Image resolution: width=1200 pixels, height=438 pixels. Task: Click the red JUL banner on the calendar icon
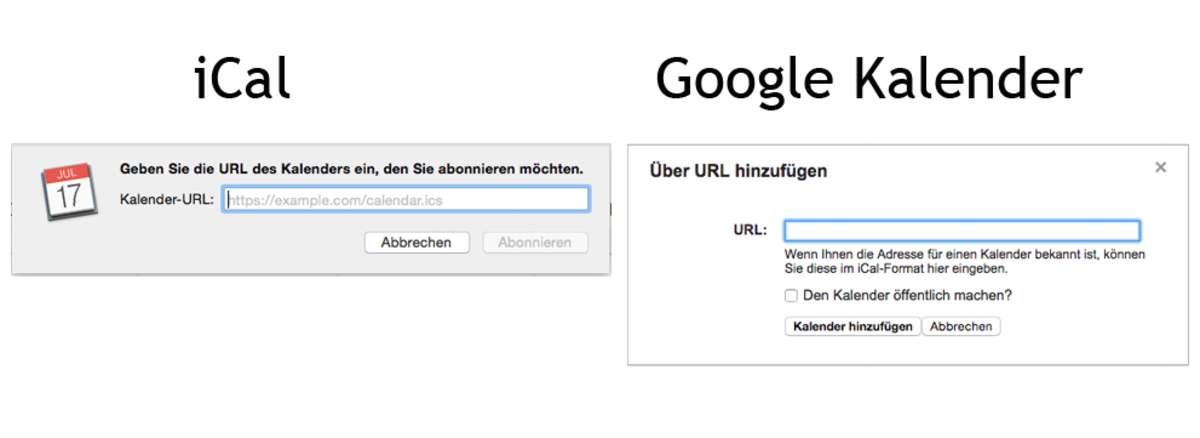coord(67,175)
